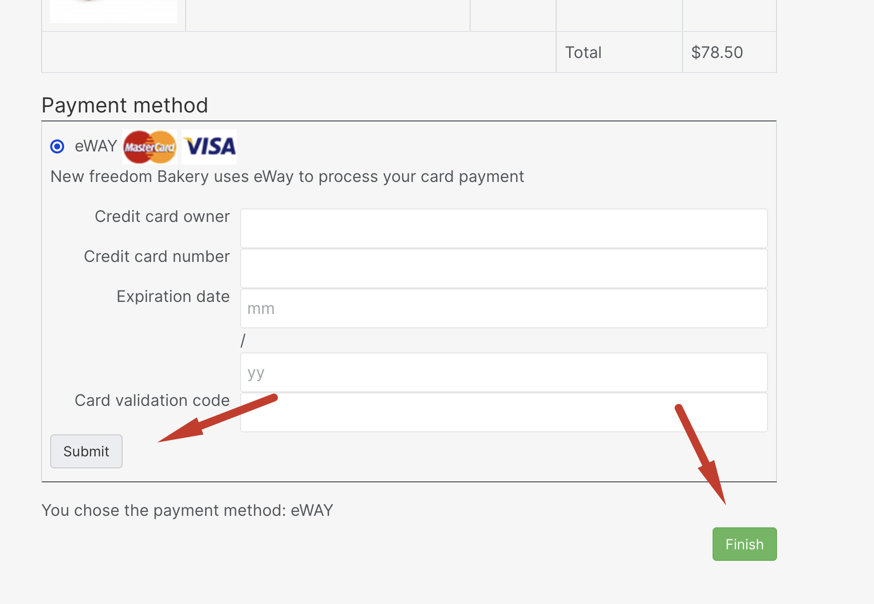Click the $78.50 total amount
The image size is (874, 604).
717,52
